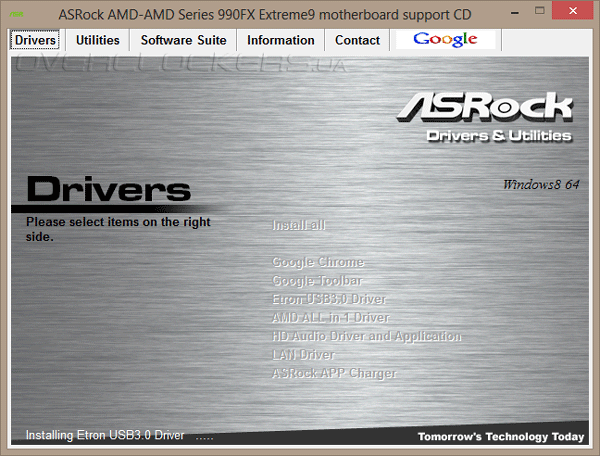Open the Utilities tab
This screenshot has width=600, height=456.
click(x=98, y=40)
